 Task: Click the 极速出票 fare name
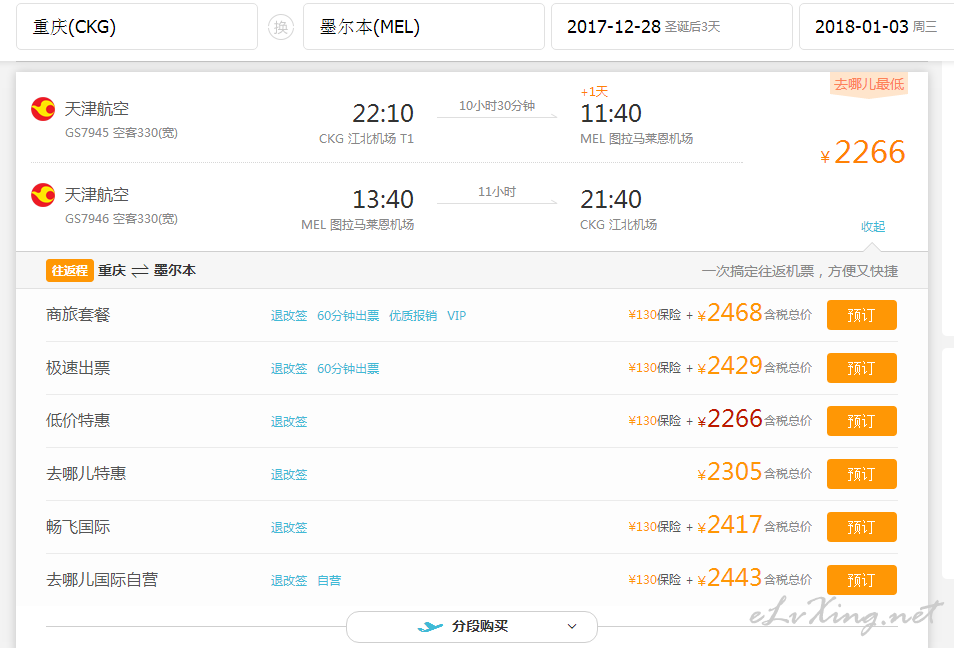click(78, 368)
